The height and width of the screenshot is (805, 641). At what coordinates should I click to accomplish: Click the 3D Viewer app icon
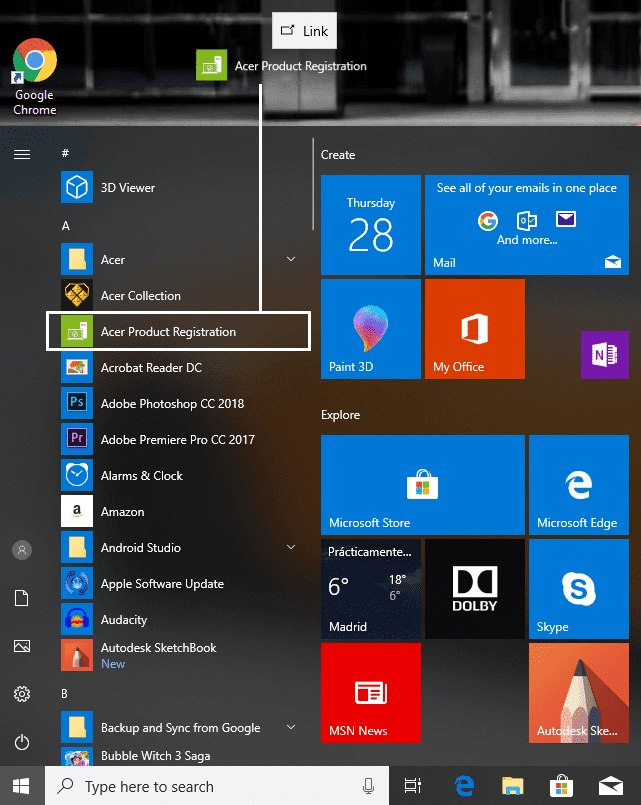(77, 187)
